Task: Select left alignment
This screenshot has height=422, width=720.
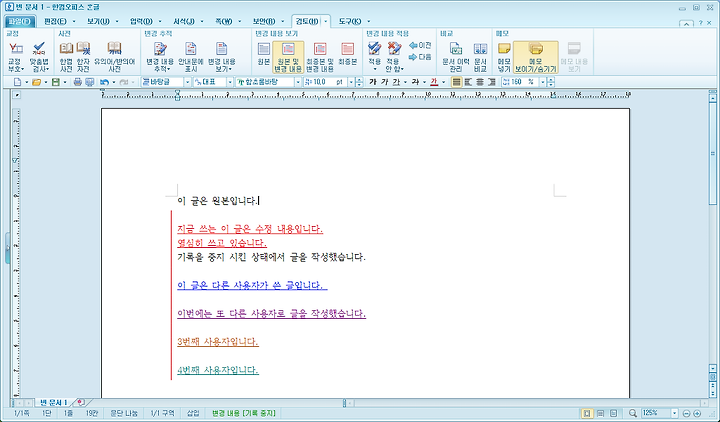Action: (x=468, y=82)
